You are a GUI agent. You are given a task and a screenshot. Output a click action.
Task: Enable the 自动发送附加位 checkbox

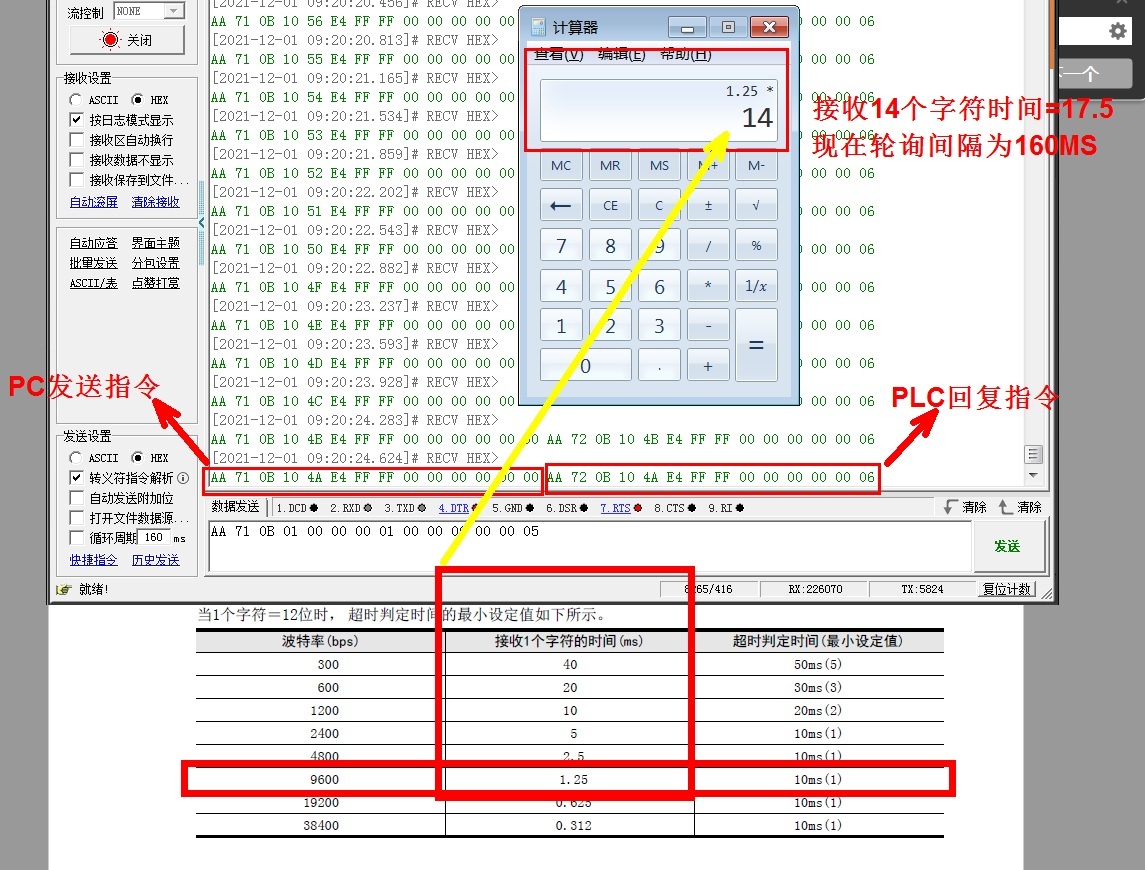(77, 498)
